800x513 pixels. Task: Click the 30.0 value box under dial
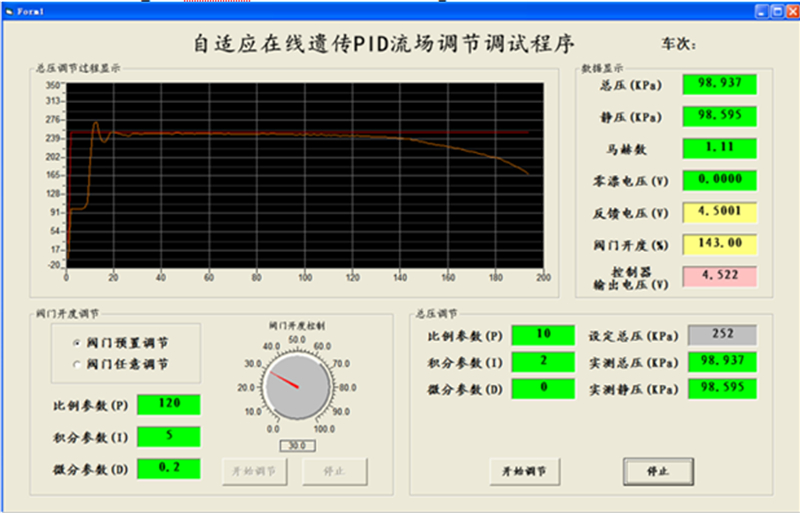297,446
